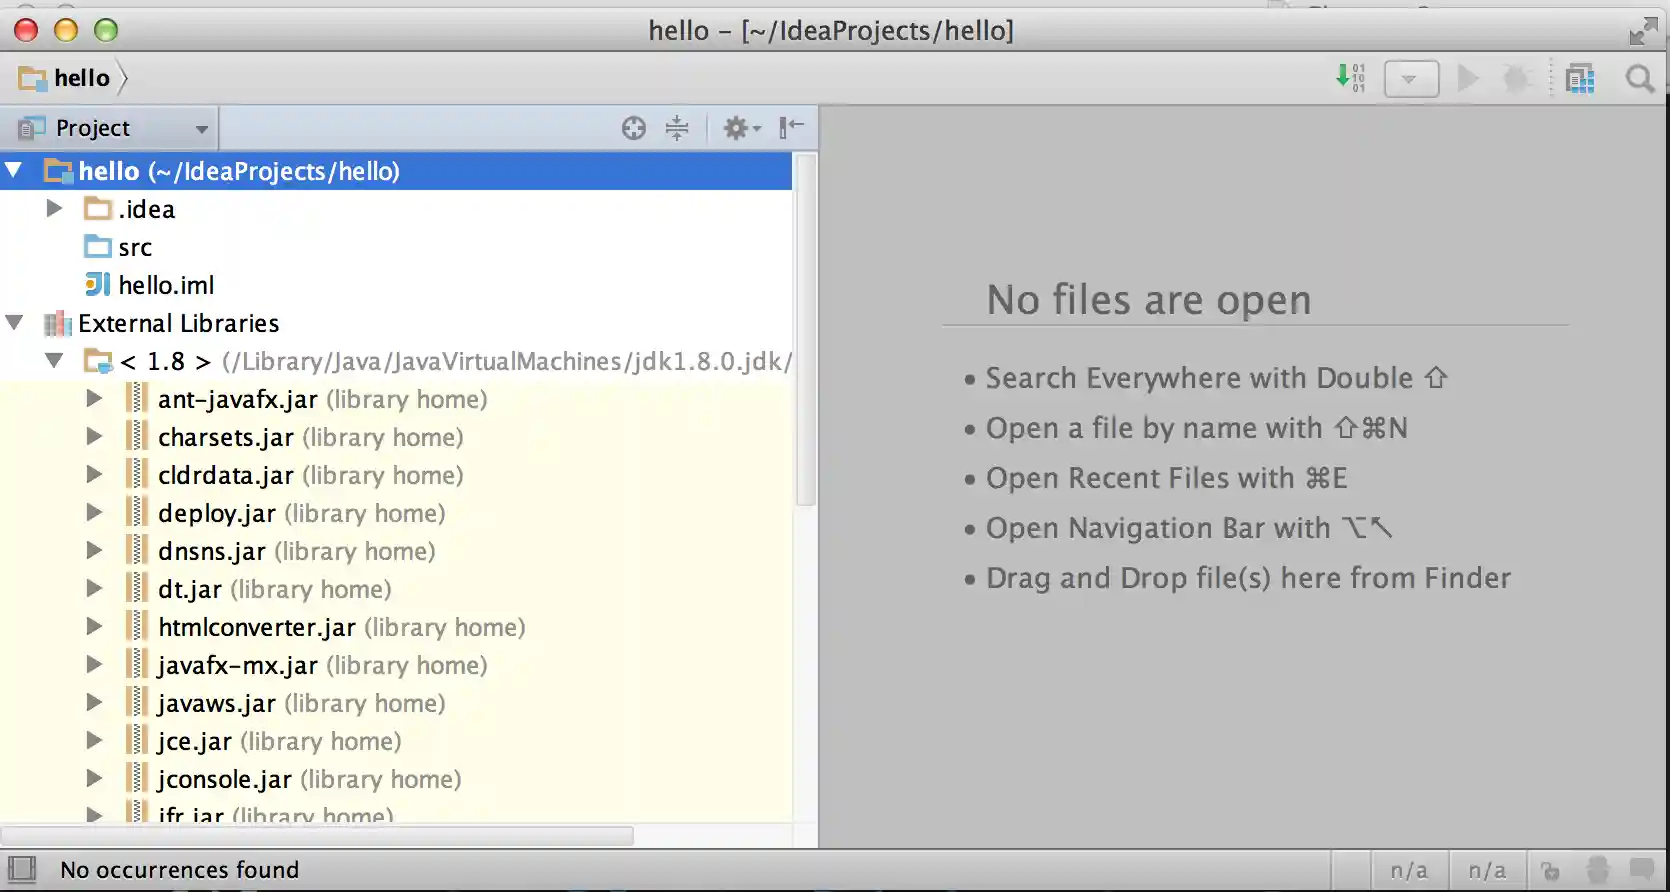The image size is (1670, 892).
Task: Click the hello breadcrumb in navigation bar
Action: tap(81, 78)
